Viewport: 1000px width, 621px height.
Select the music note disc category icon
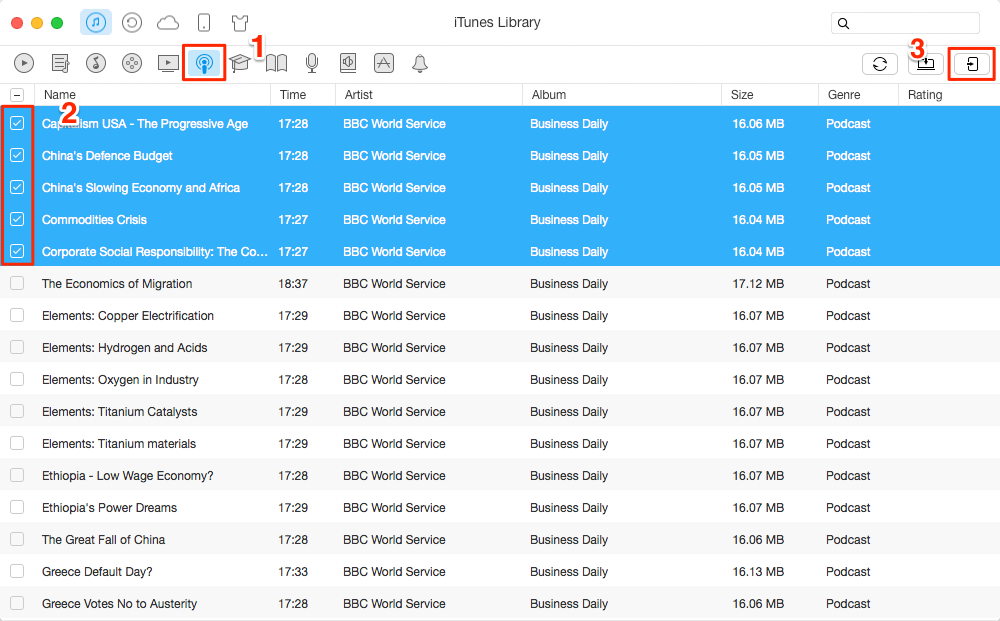pos(96,63)
